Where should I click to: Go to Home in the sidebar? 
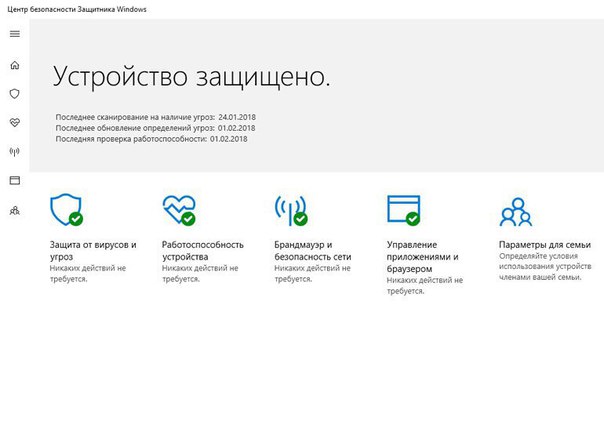click(15, 65)
